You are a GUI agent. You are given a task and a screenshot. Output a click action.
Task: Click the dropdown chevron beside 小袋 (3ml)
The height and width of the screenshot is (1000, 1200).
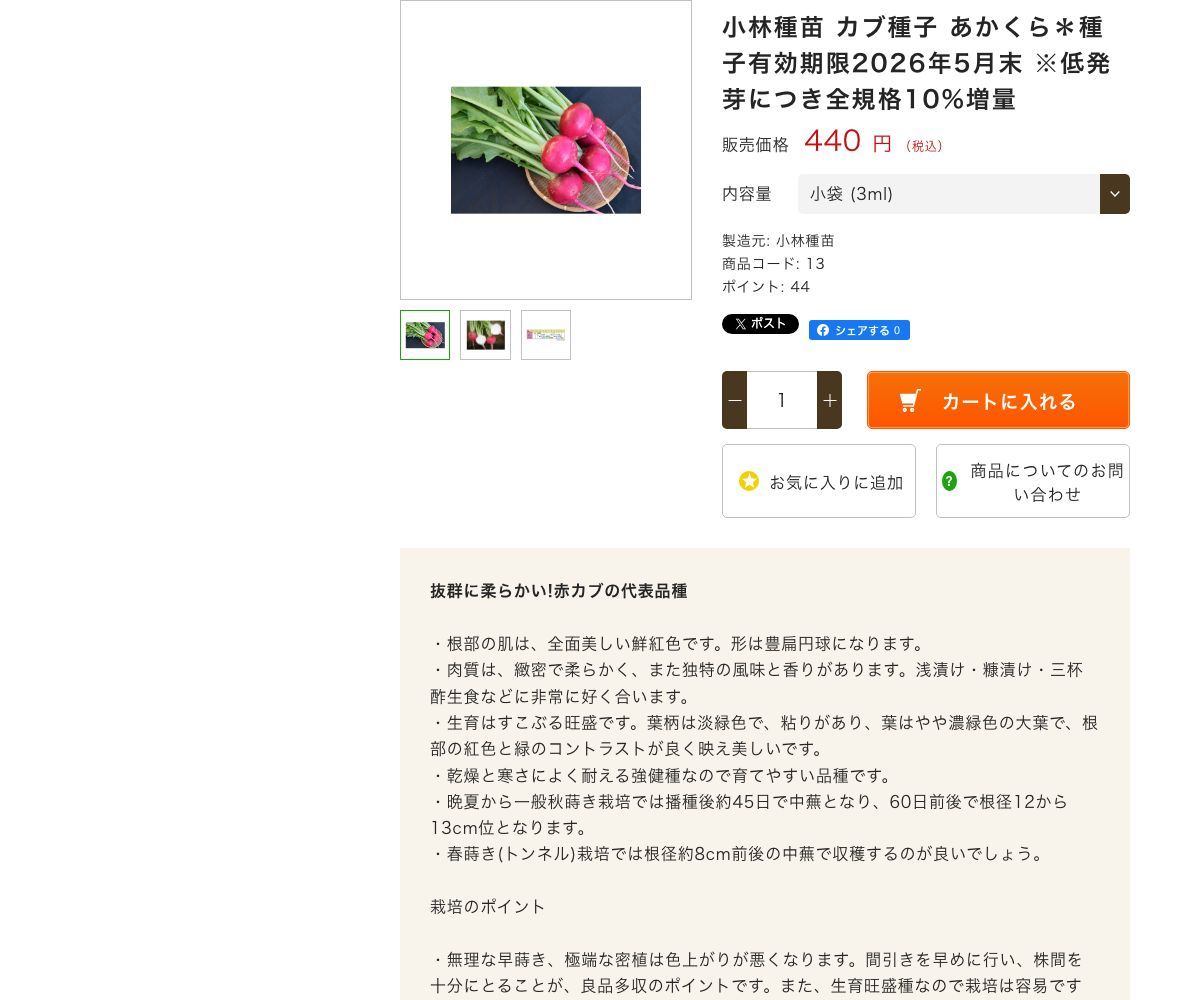click(1115, 194)
